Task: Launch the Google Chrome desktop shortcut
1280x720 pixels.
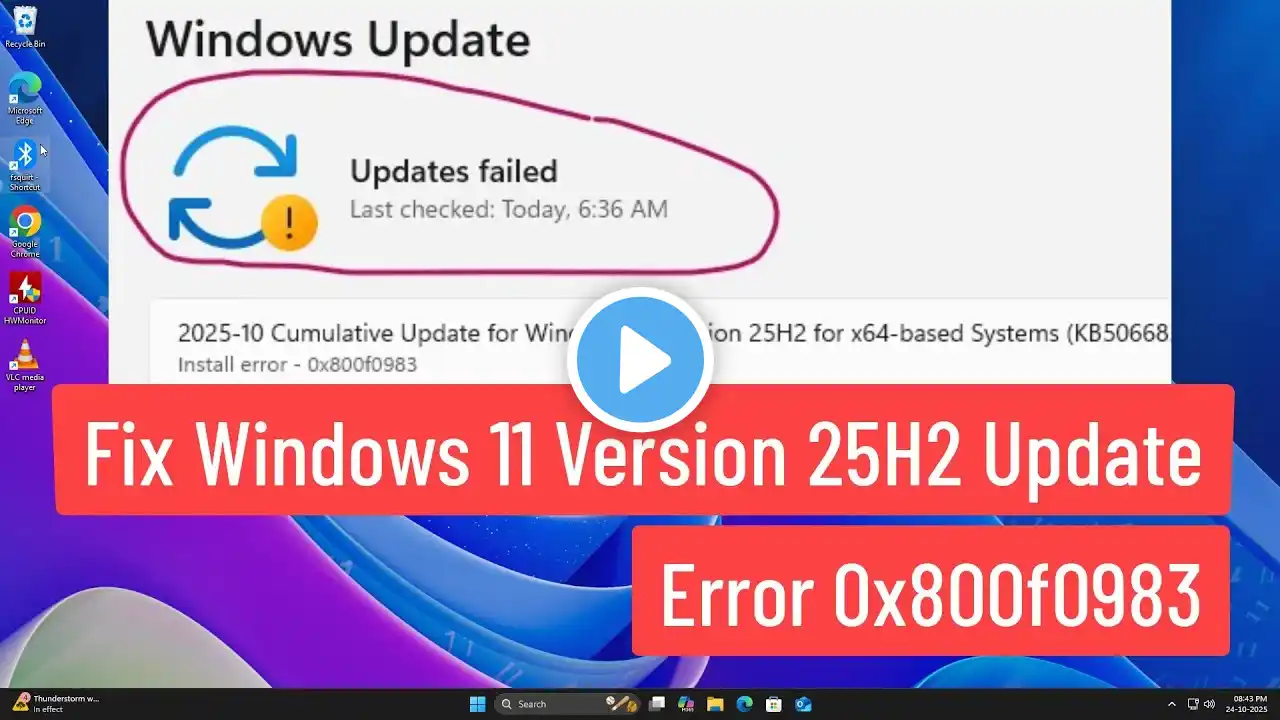Action: [x=24, y=232]
